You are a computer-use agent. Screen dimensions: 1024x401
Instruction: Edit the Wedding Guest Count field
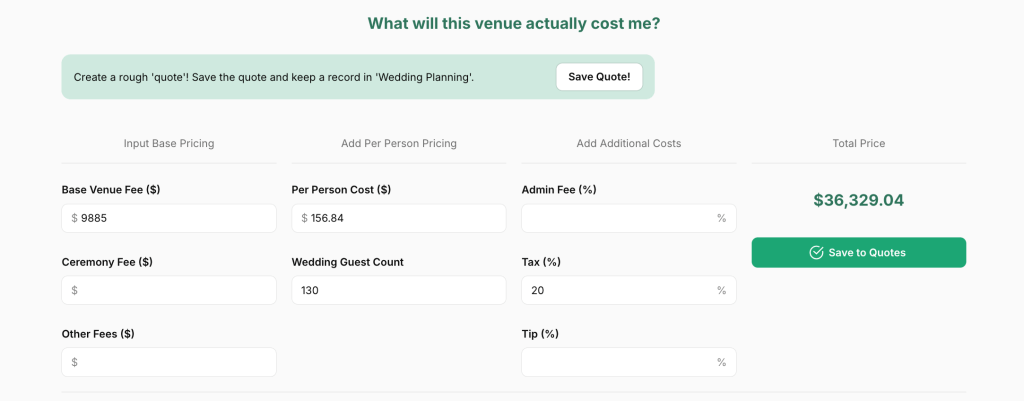point(398,290)
